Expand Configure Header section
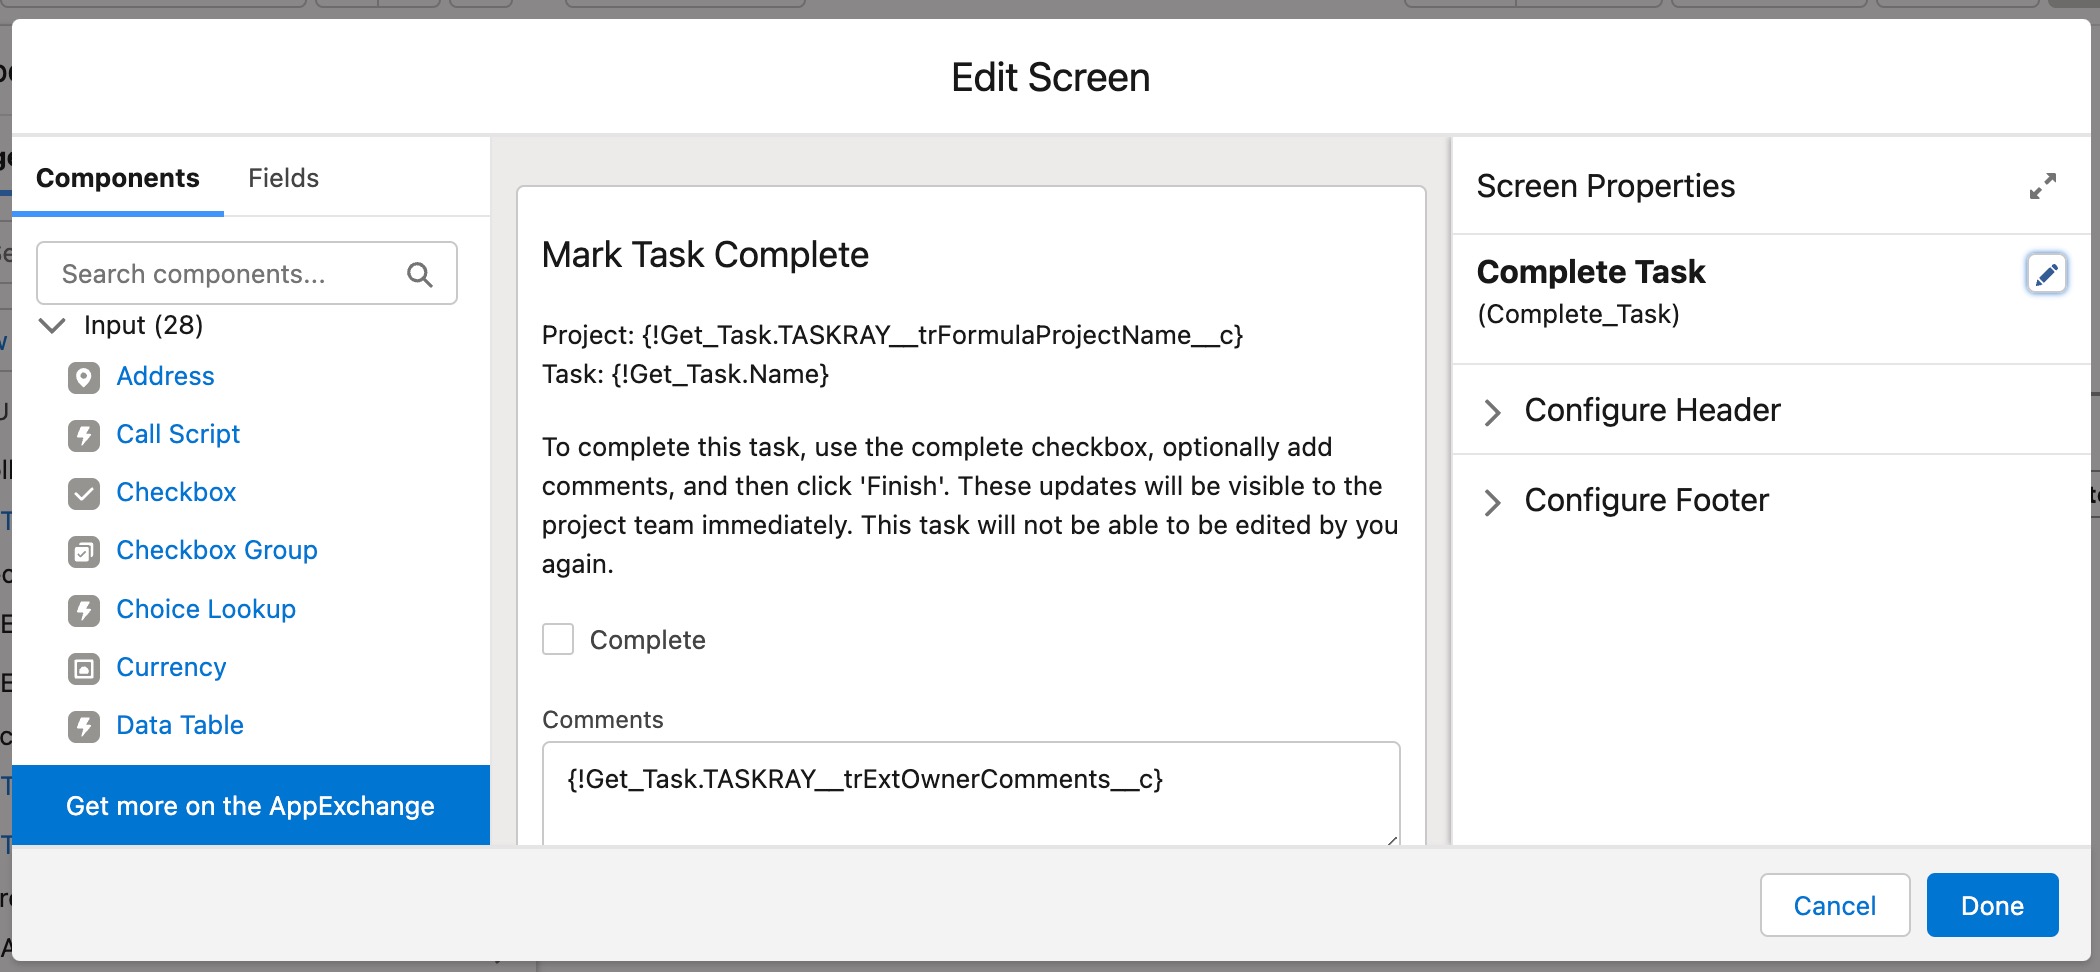Viewport: 2100px width, 972px height. [1492, 411]
